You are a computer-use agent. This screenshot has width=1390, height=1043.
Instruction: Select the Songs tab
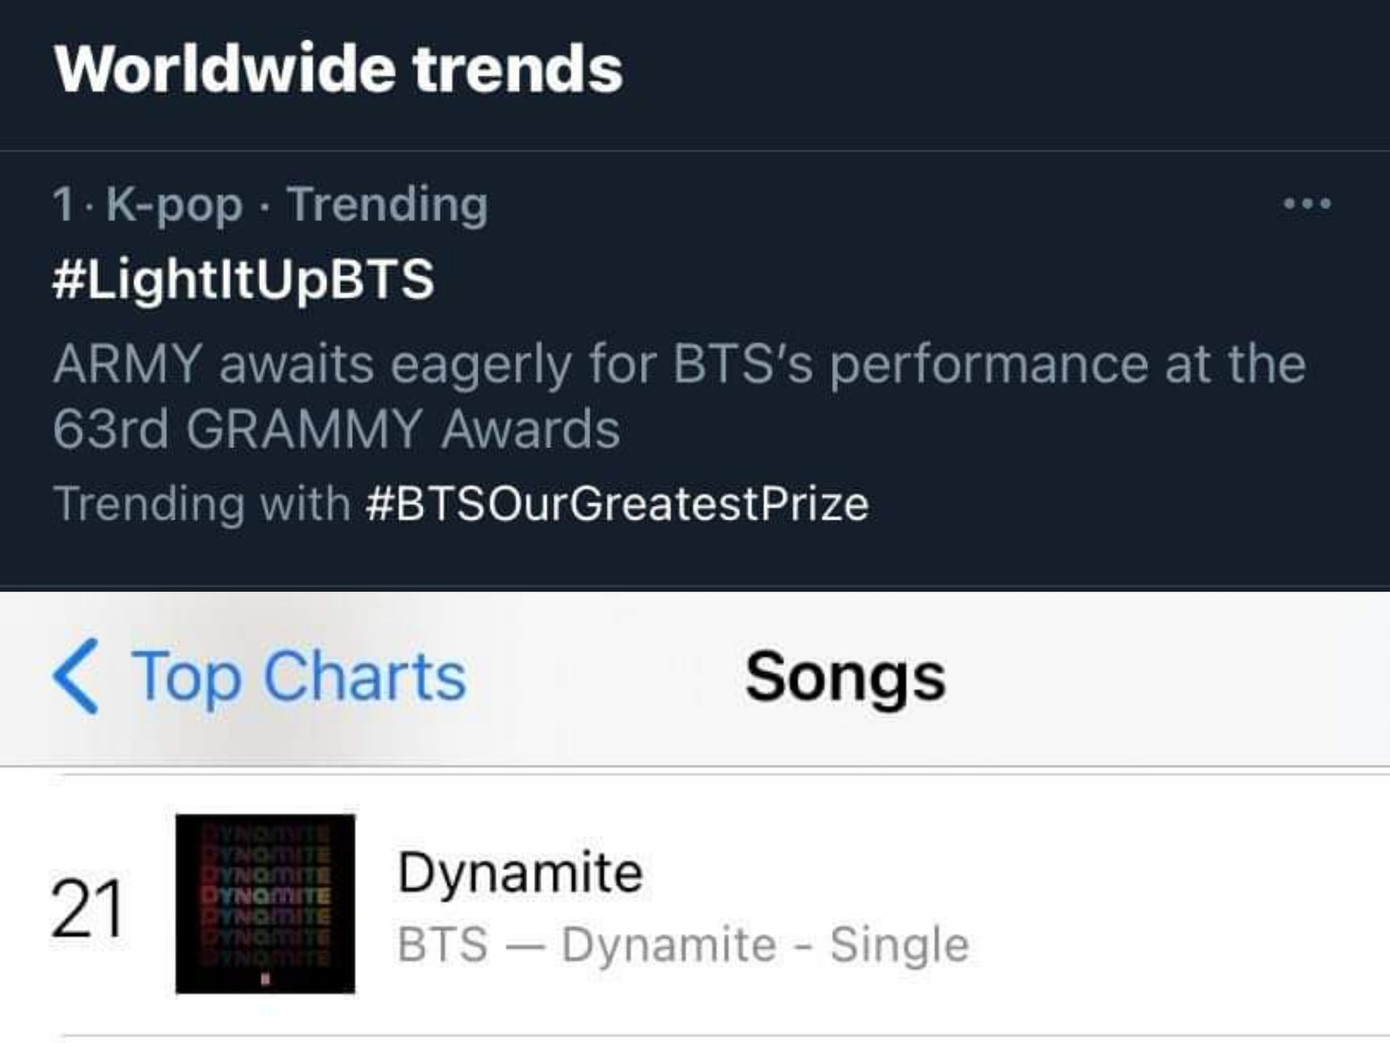click(x=846, y=676)
